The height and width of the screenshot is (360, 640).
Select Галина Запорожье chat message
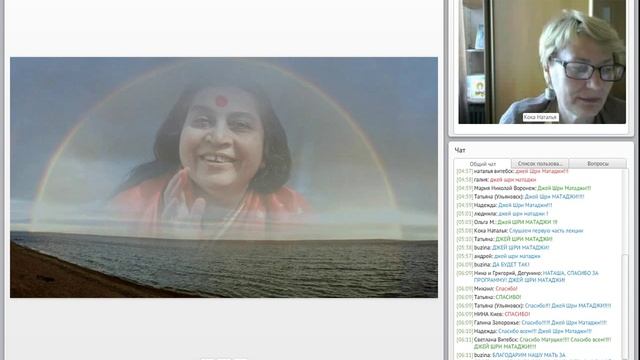tap(531, 323)
